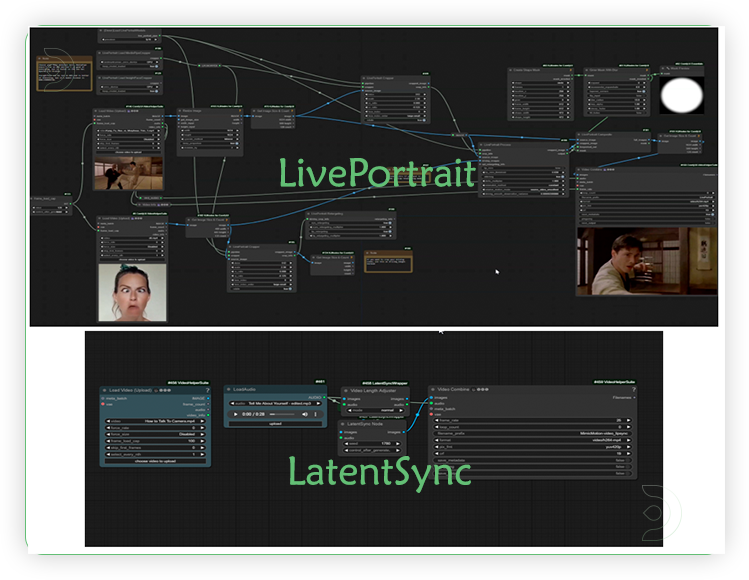This screenshot has width=749, height=580.
Task: Click images output socket on LatentSync Node
Action: click(404, 432)
